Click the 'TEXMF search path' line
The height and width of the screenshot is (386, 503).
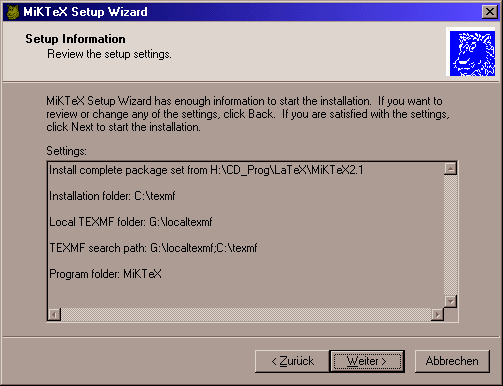point(153,248)
